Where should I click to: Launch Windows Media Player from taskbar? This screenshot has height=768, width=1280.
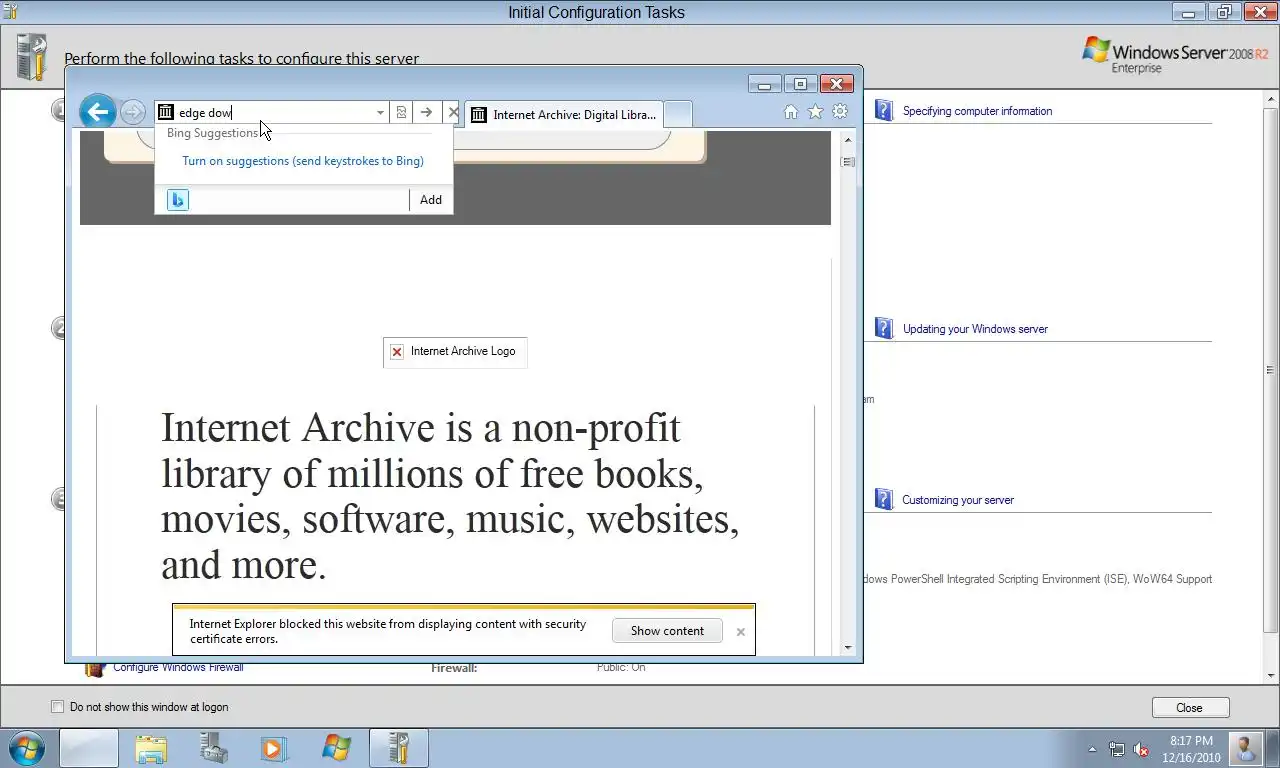(274, 749)
